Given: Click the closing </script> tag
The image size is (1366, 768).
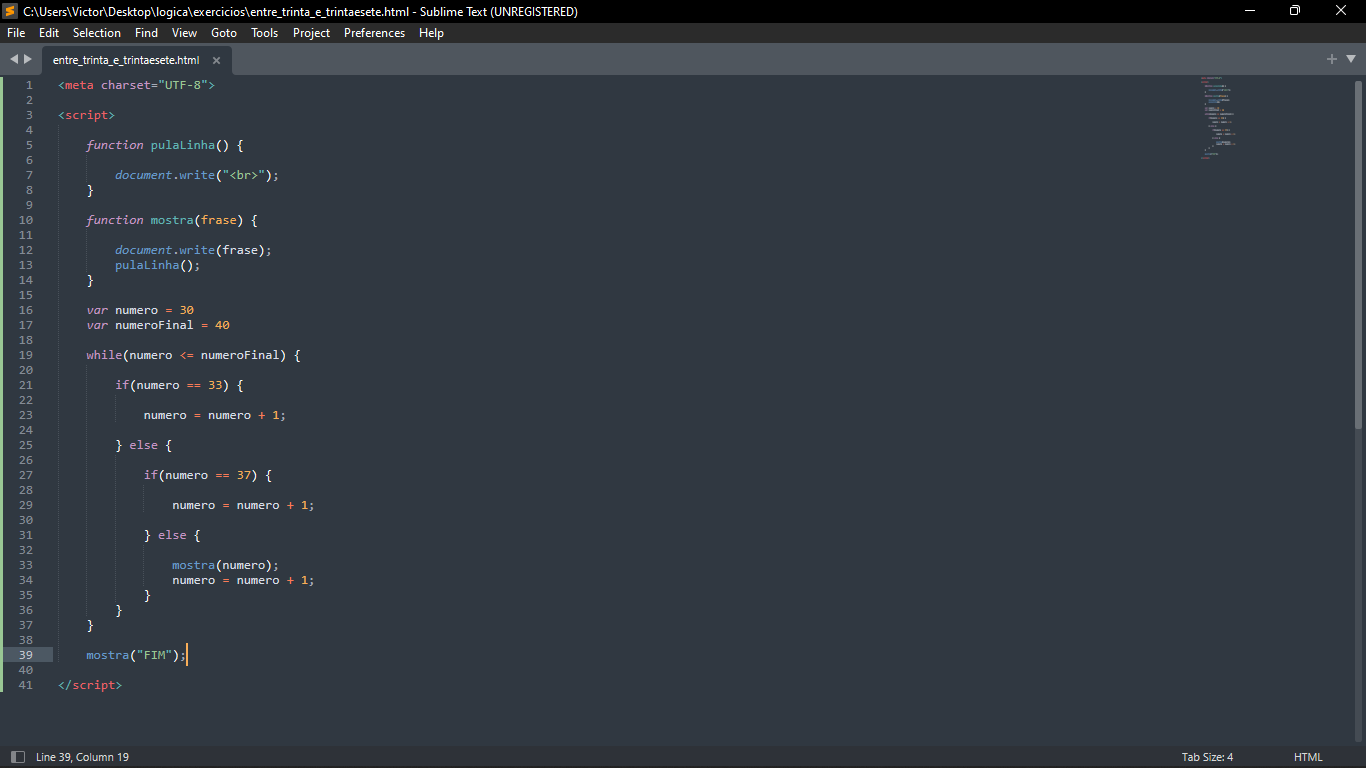Looking at the screenshot, I should [90, 685].
